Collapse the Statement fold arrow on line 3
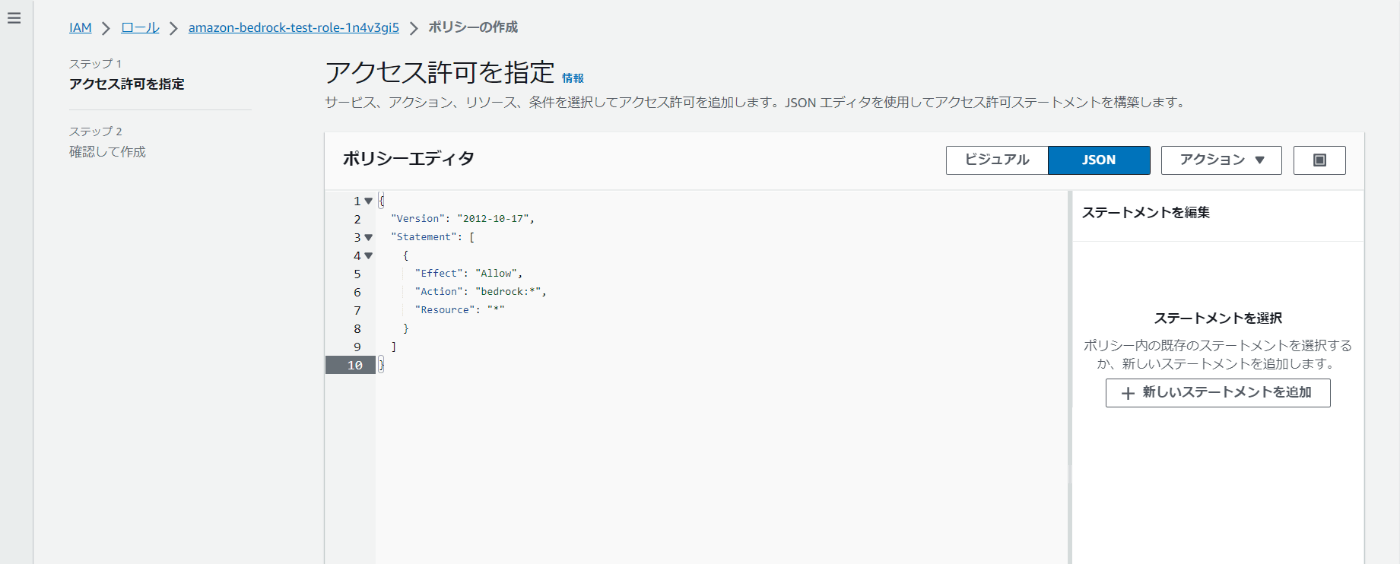 tap(368, 237)
